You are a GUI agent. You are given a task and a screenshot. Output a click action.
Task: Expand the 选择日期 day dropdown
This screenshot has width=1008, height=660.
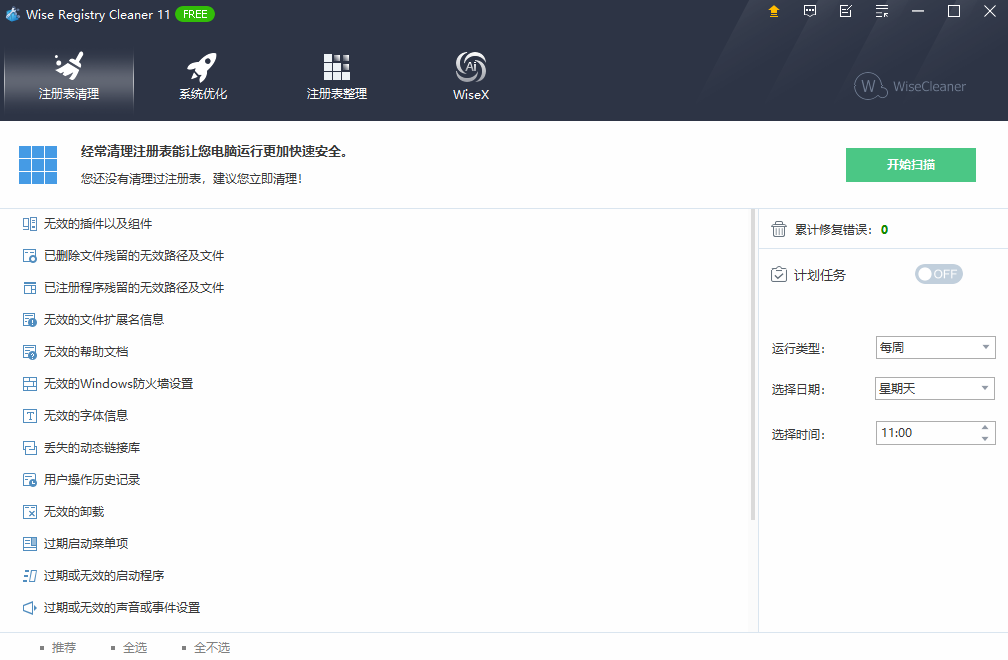[x=934, y=388]
